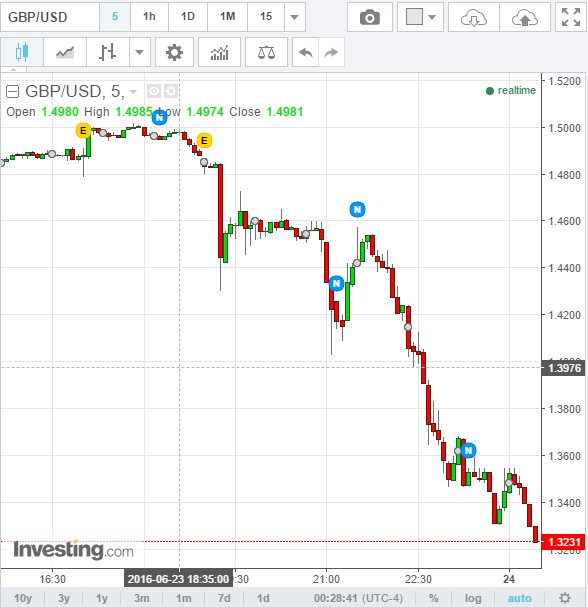
Task: Open timezone menu showing 00:28:41 (UTC-4)
Action: point(358,598)
